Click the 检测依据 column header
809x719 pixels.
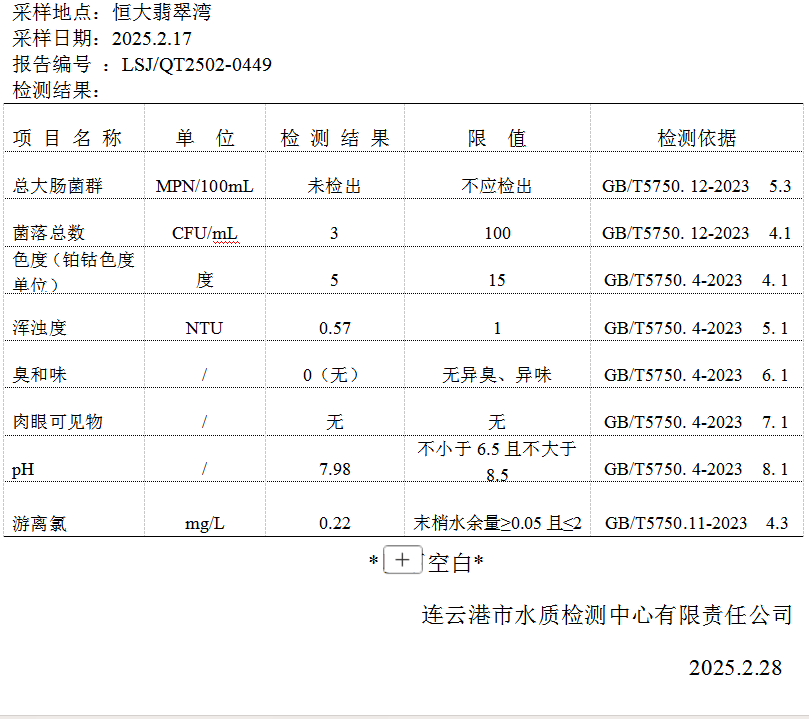pyautogui.click(x=696, y=139)
